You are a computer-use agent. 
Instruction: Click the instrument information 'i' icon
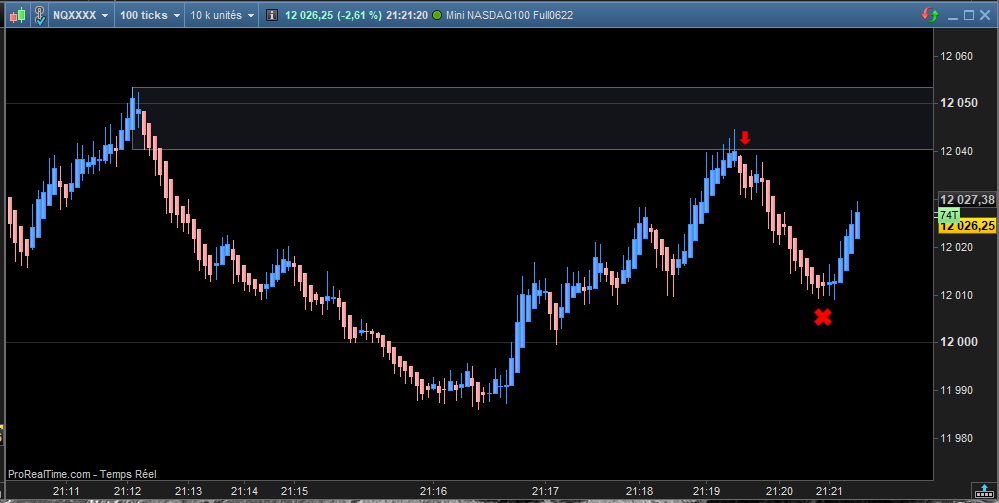[x=271, y=15]
